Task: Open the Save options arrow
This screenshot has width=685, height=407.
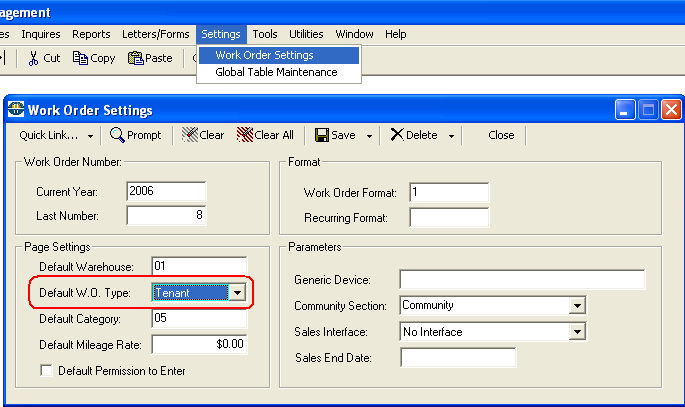Action: [x=369, y=136]
